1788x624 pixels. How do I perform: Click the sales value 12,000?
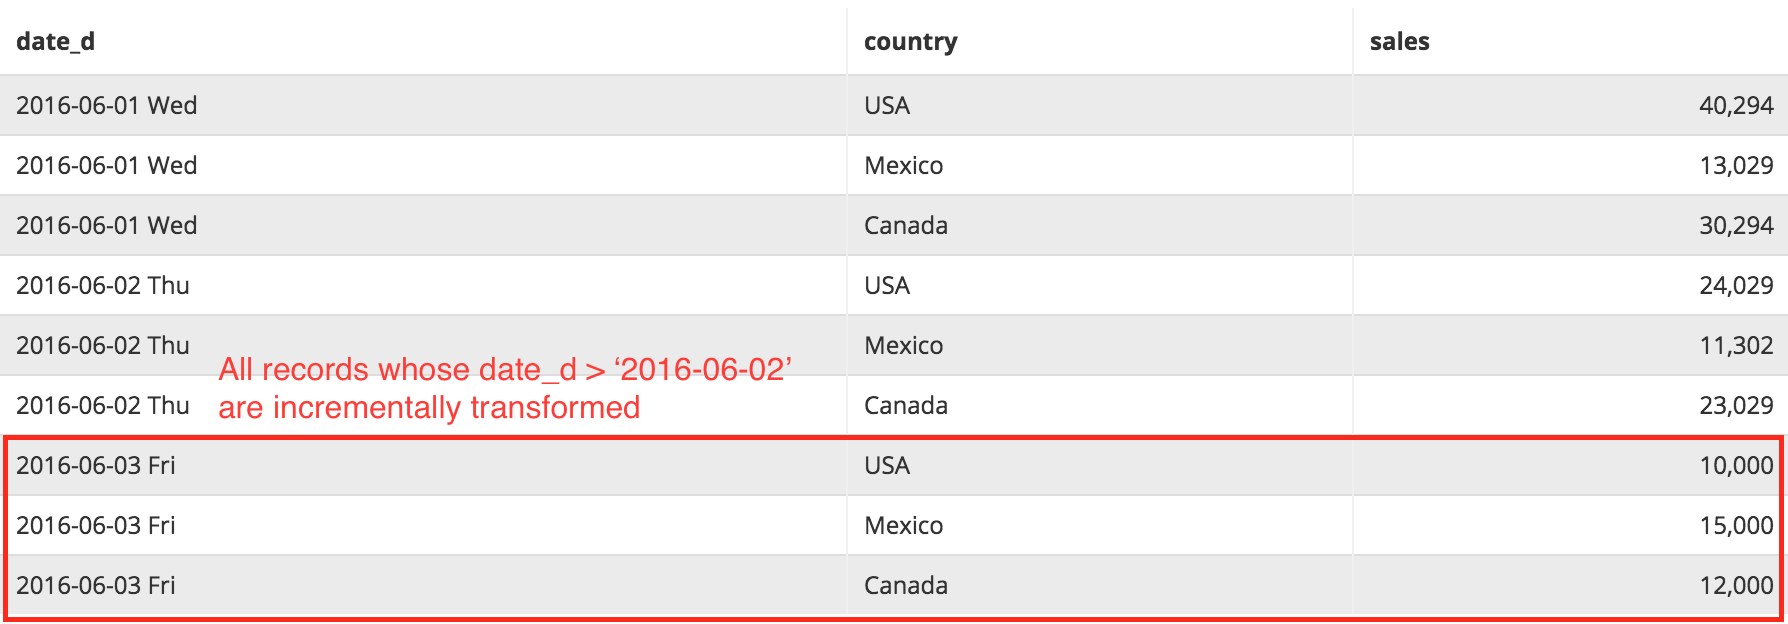coord(1736,585)
